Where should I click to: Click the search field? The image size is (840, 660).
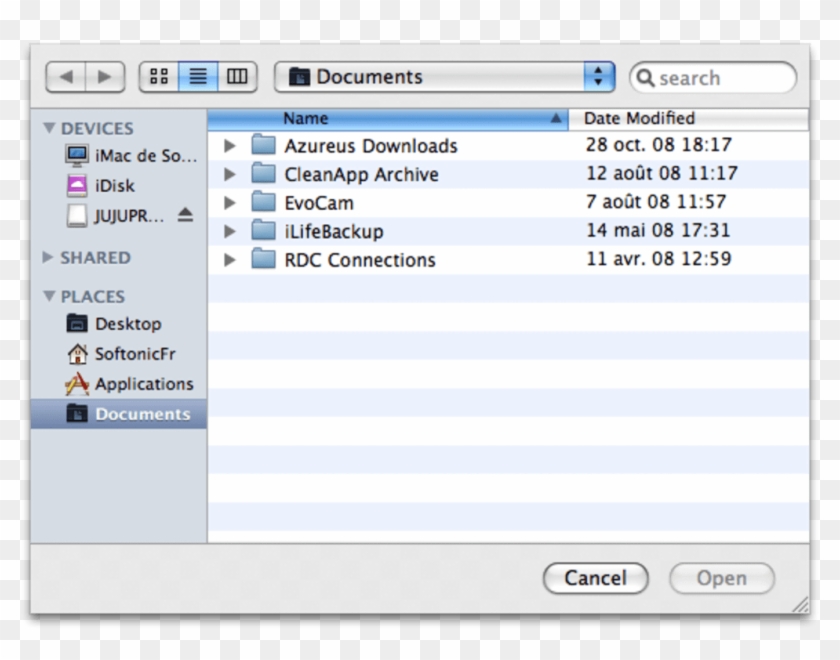(713, 78)
